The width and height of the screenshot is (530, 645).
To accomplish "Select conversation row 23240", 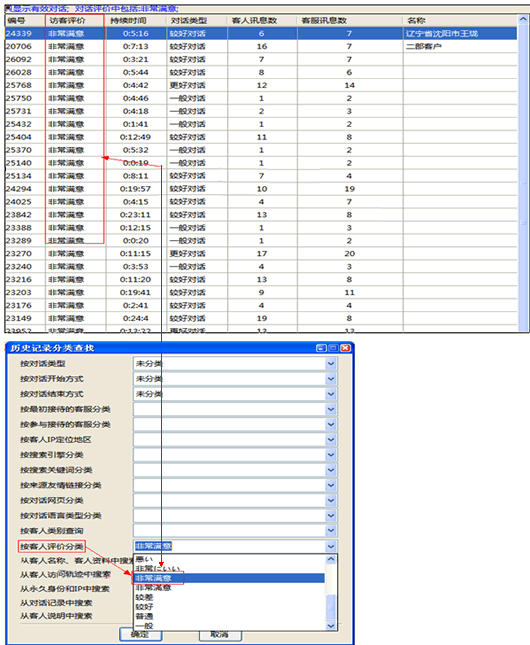I will click(x=261, y=267).
